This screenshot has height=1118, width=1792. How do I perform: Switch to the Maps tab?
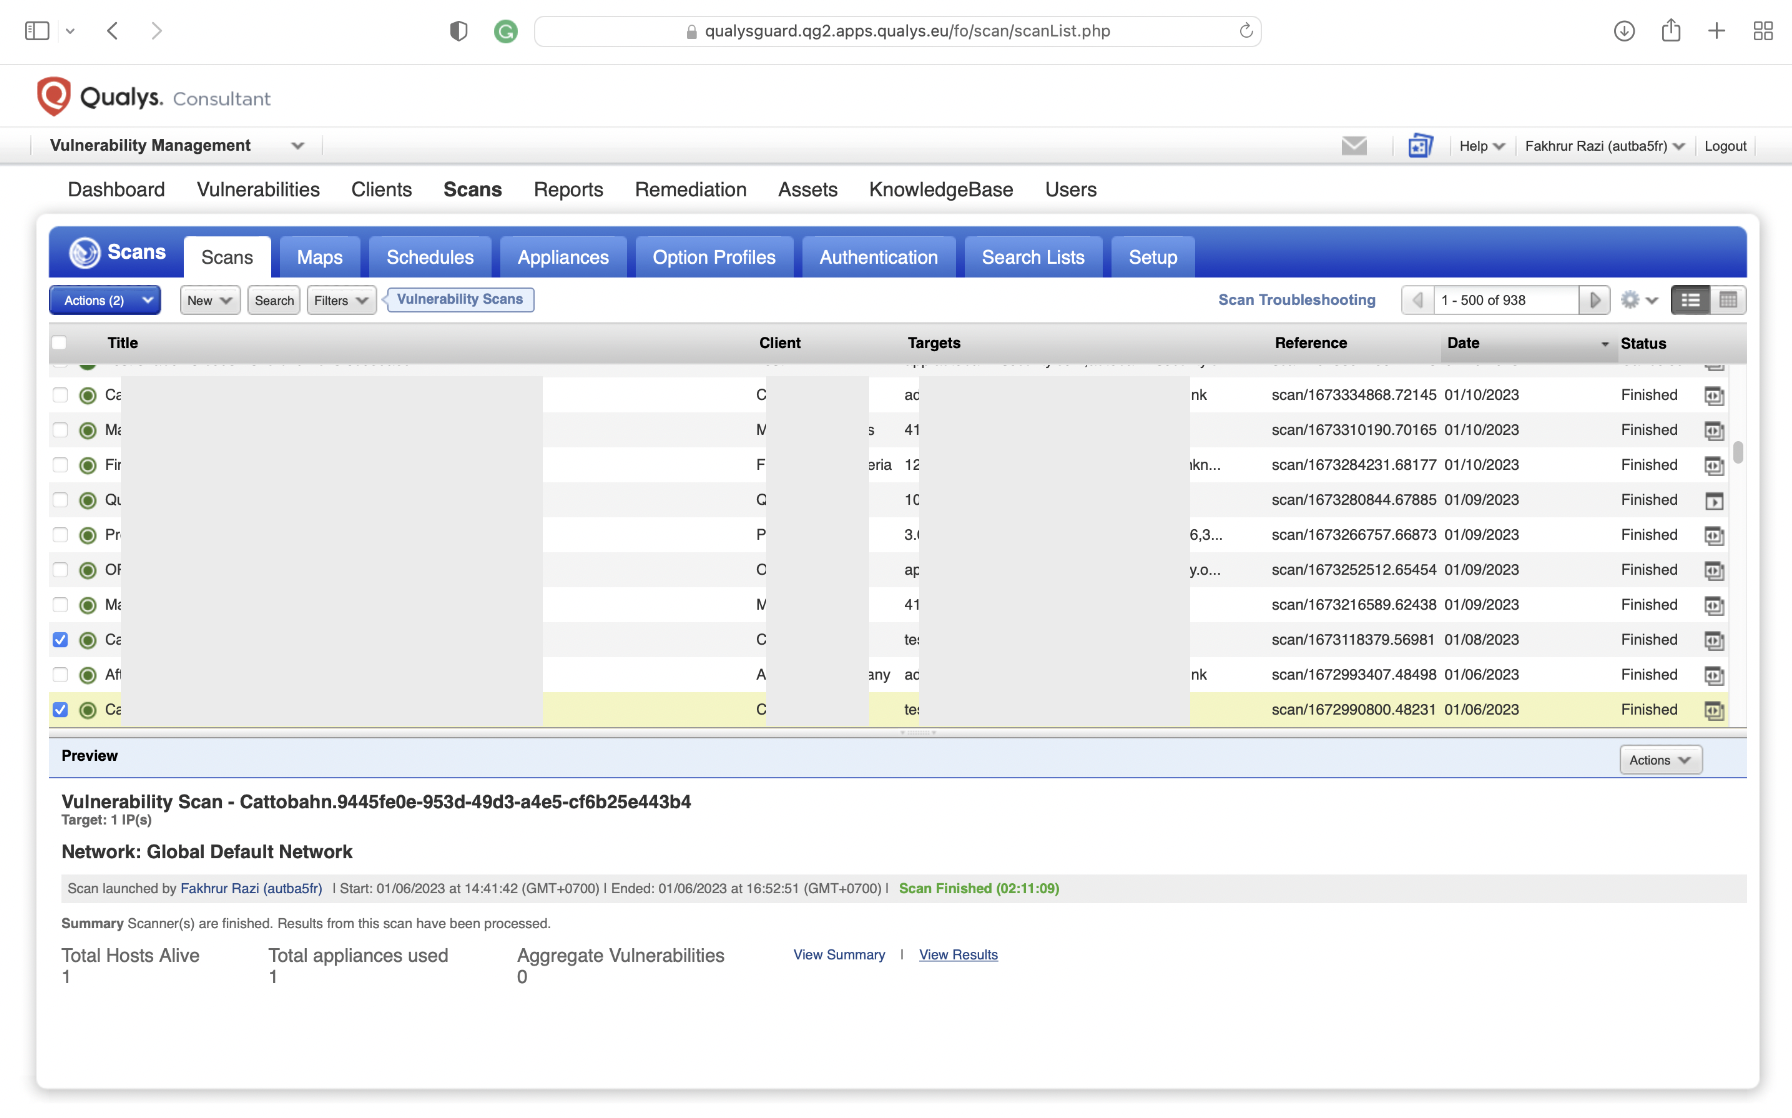(320, 257)
